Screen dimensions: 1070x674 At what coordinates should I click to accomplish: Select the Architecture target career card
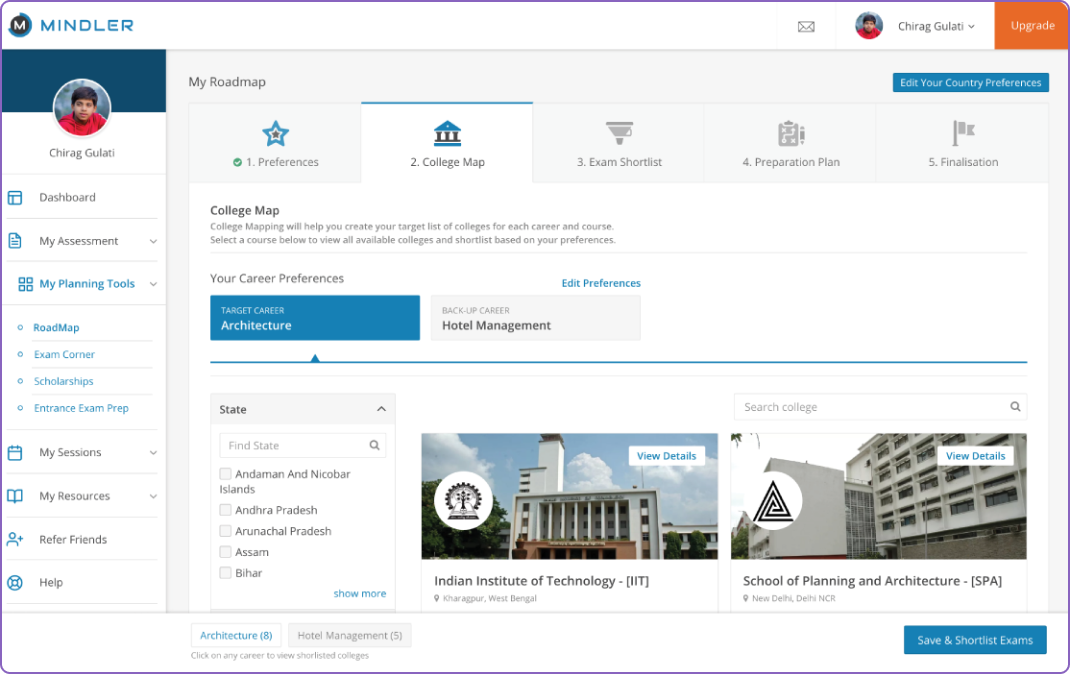coord(315,318)
